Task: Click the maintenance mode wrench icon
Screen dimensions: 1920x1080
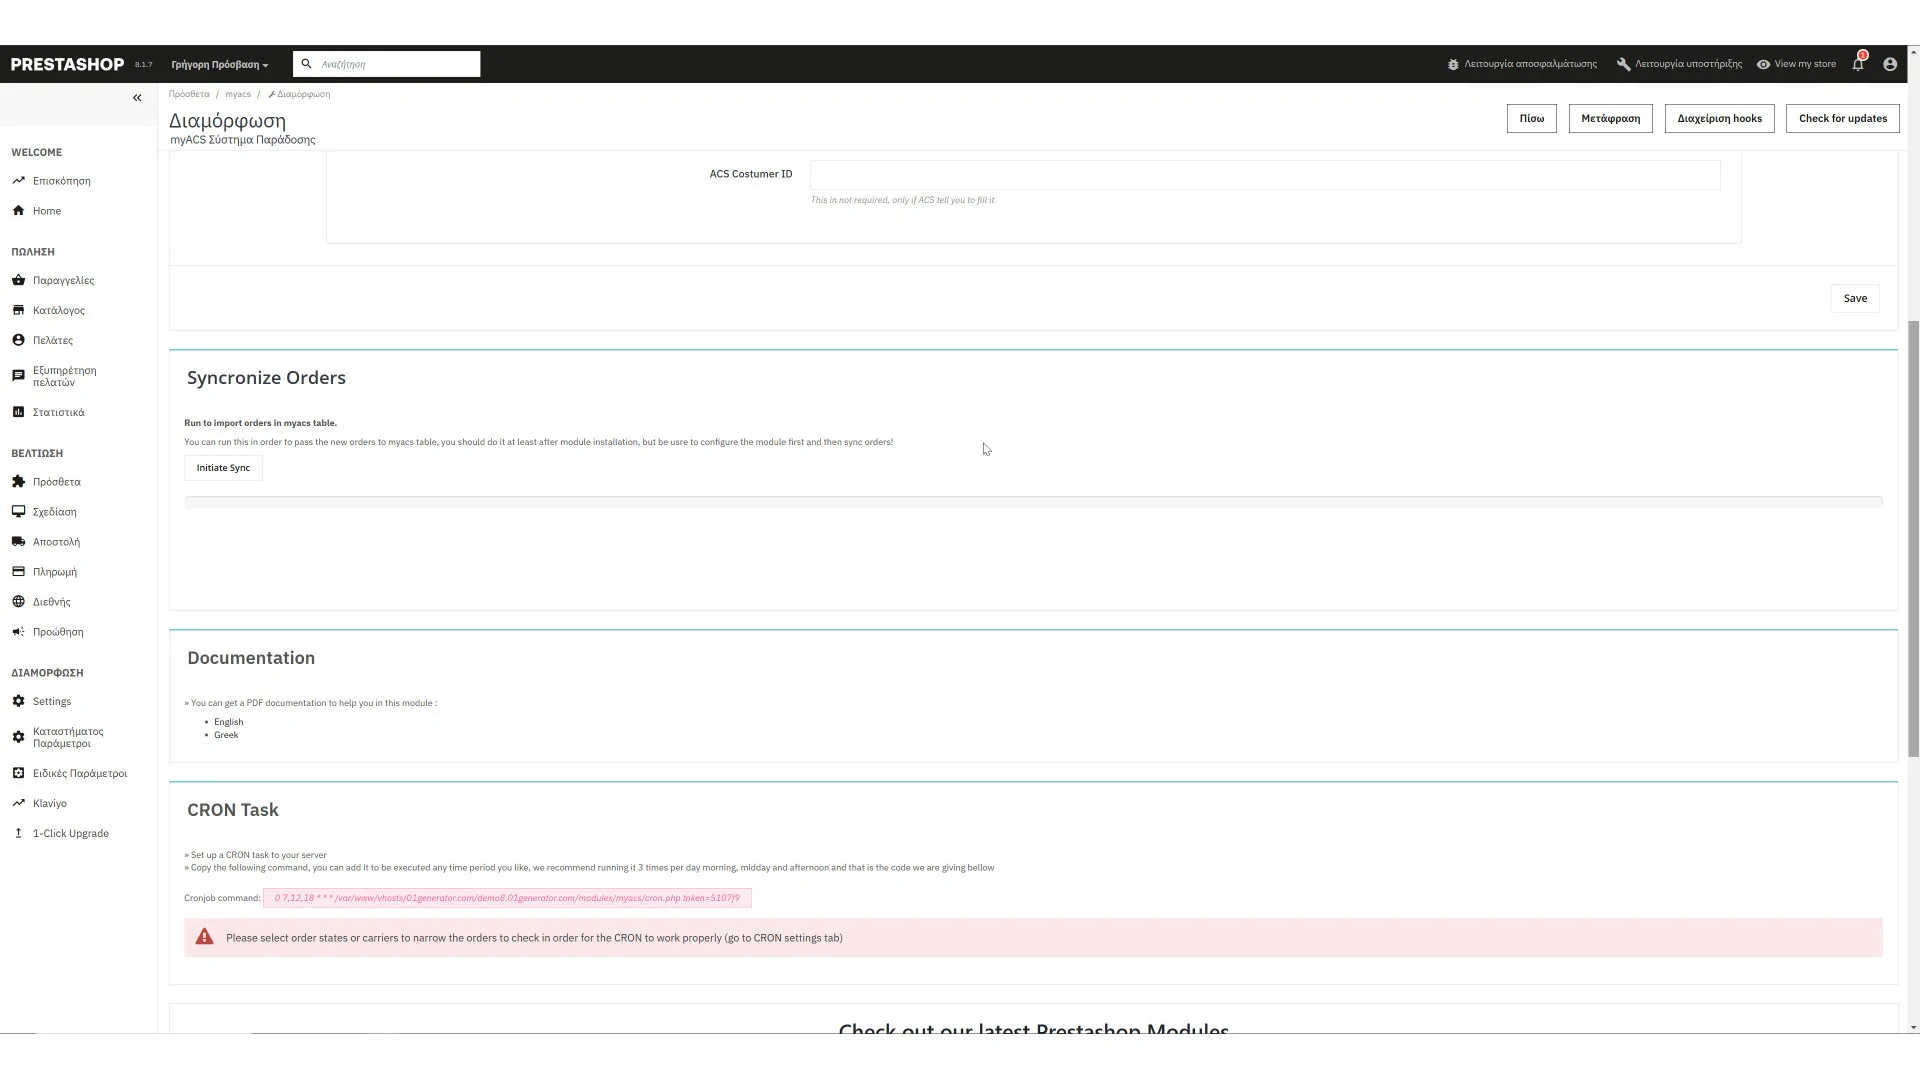Action: pos(1623,64)
